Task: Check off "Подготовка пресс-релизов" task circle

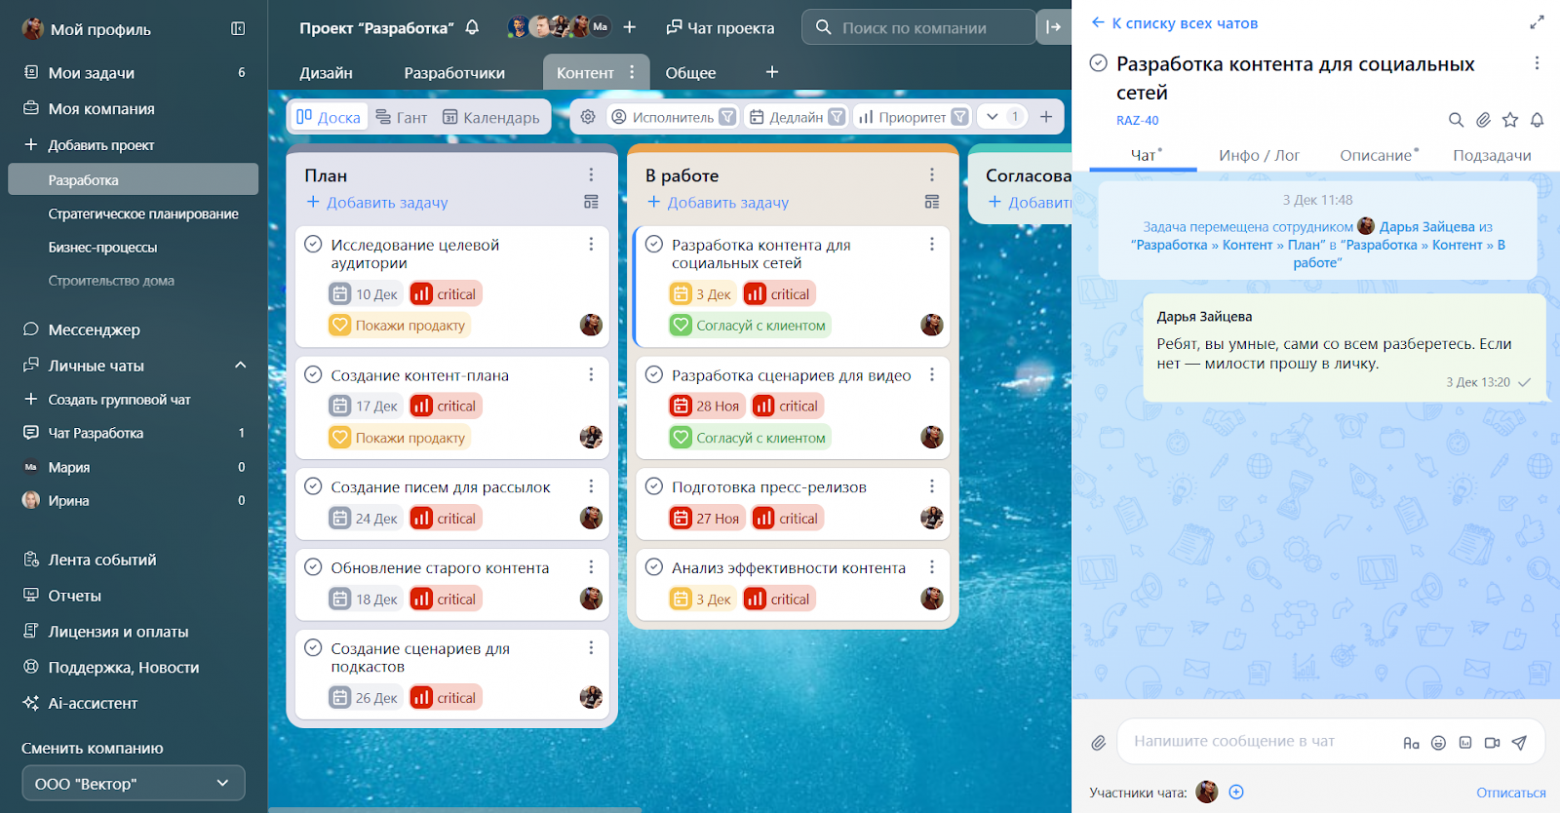Action: click(654, 486)
